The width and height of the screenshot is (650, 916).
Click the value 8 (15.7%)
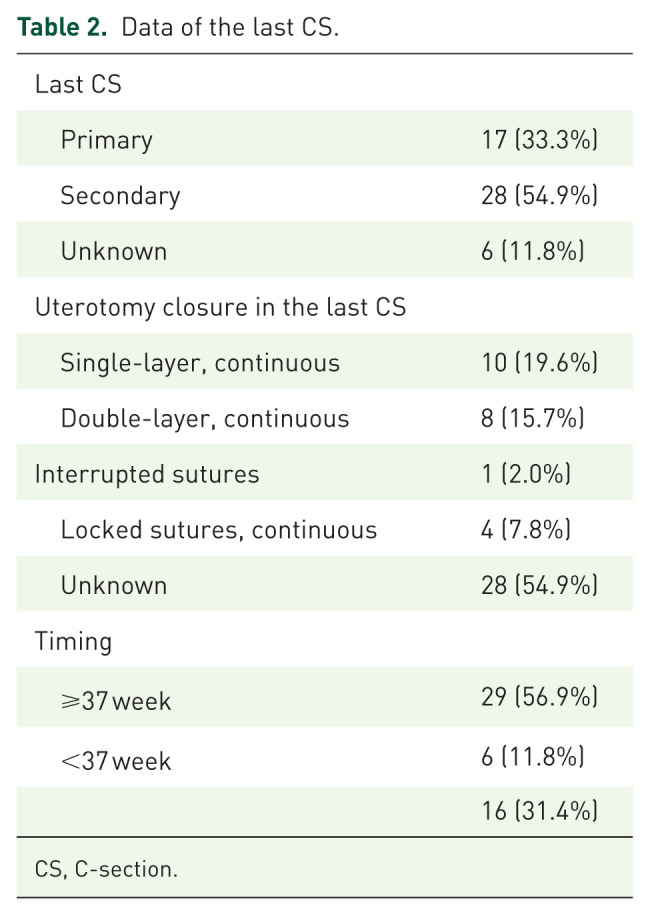pos(533,418)
